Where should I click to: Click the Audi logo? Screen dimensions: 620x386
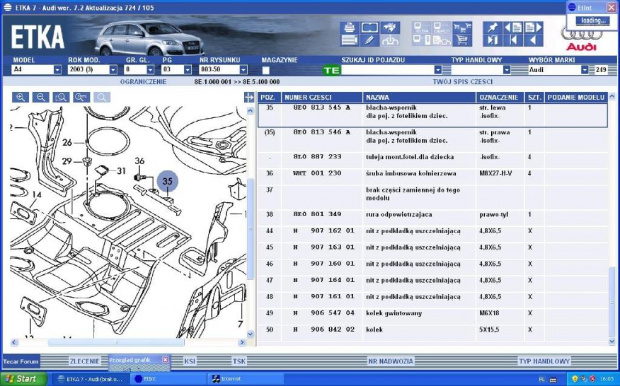(x=581, y=41)
